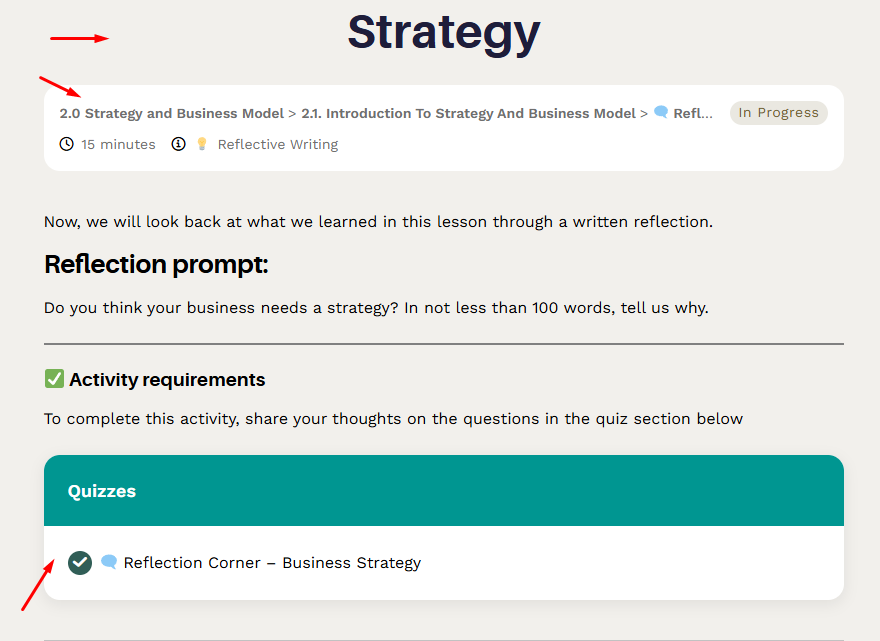880x641 pixels.
Task: Click the completed check circle in quiz row
Action: tap(80, 562)
